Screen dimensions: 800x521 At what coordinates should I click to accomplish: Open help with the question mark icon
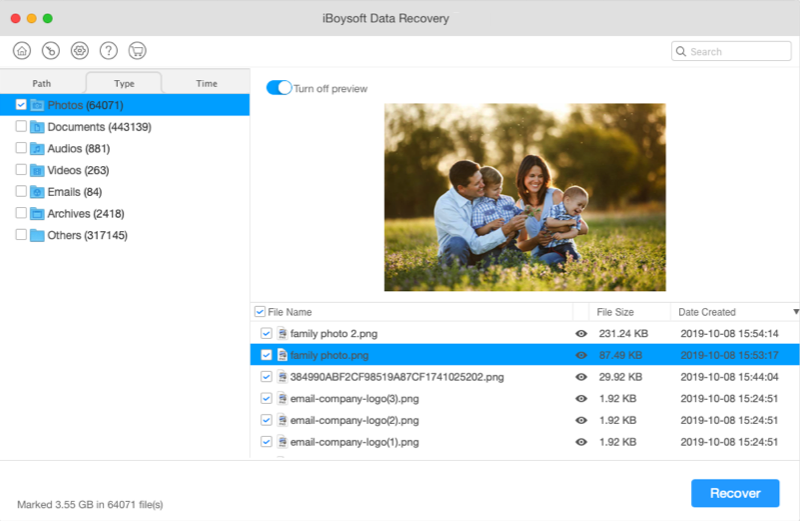point(109,51)
